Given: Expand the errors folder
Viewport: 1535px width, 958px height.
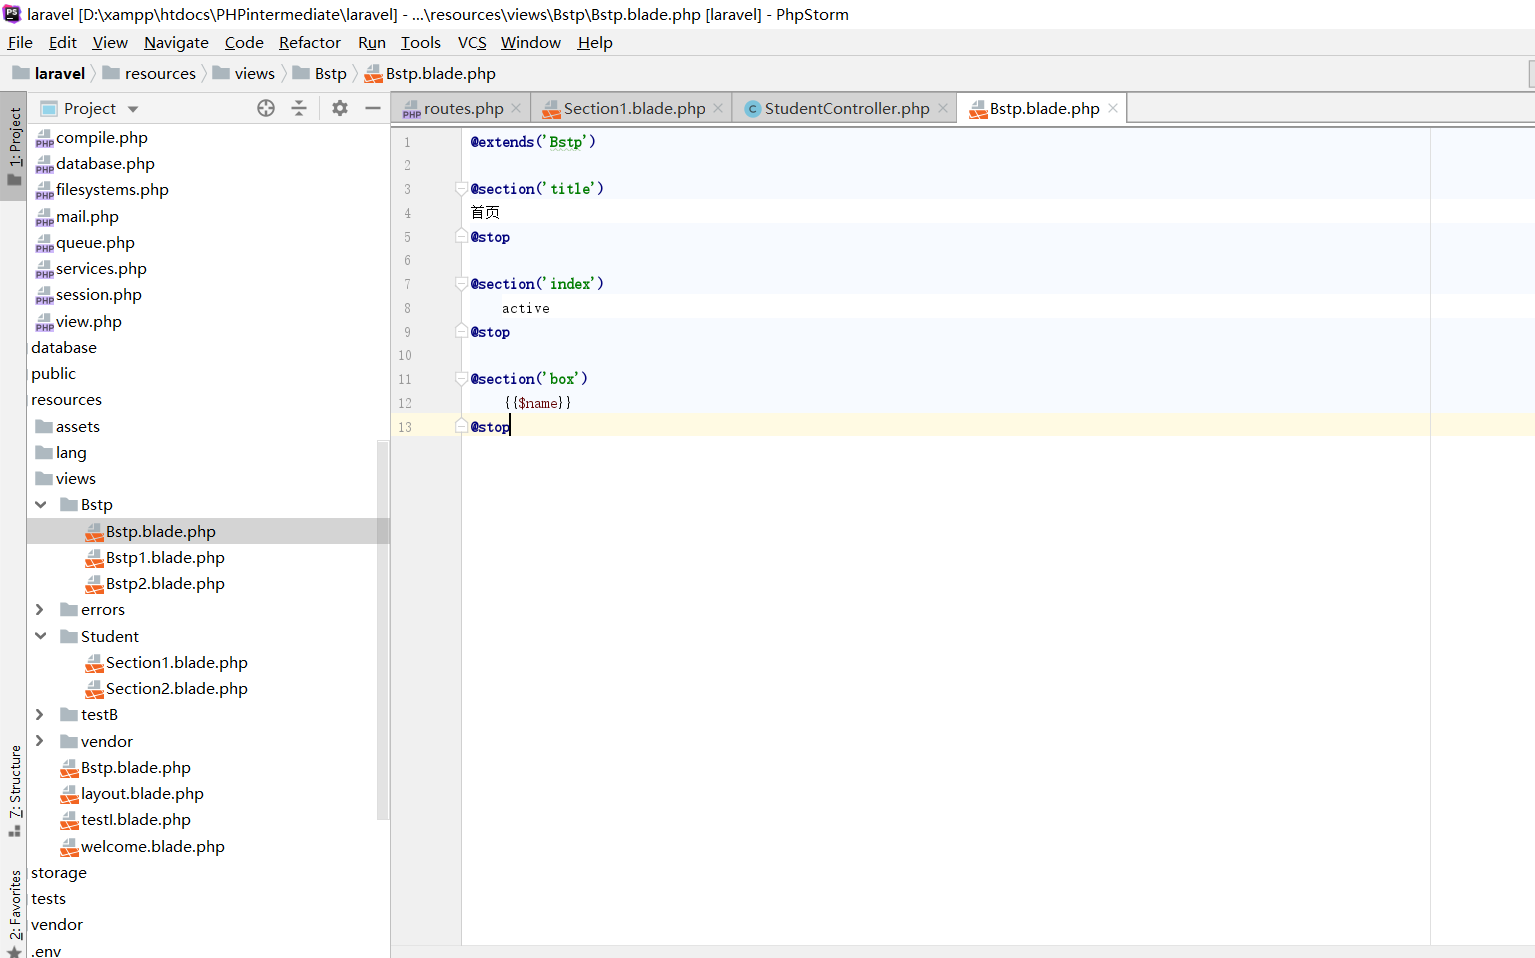Looking at the screenshot, I should click(40, 610).
